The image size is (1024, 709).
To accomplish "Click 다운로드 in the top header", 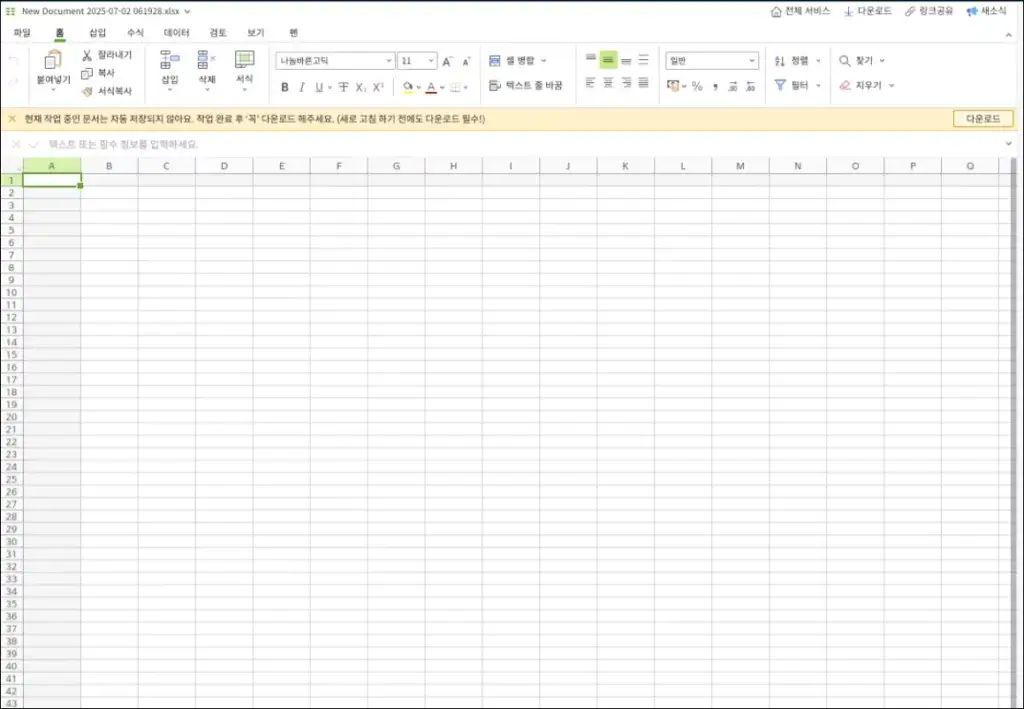I will pos(868,12).
